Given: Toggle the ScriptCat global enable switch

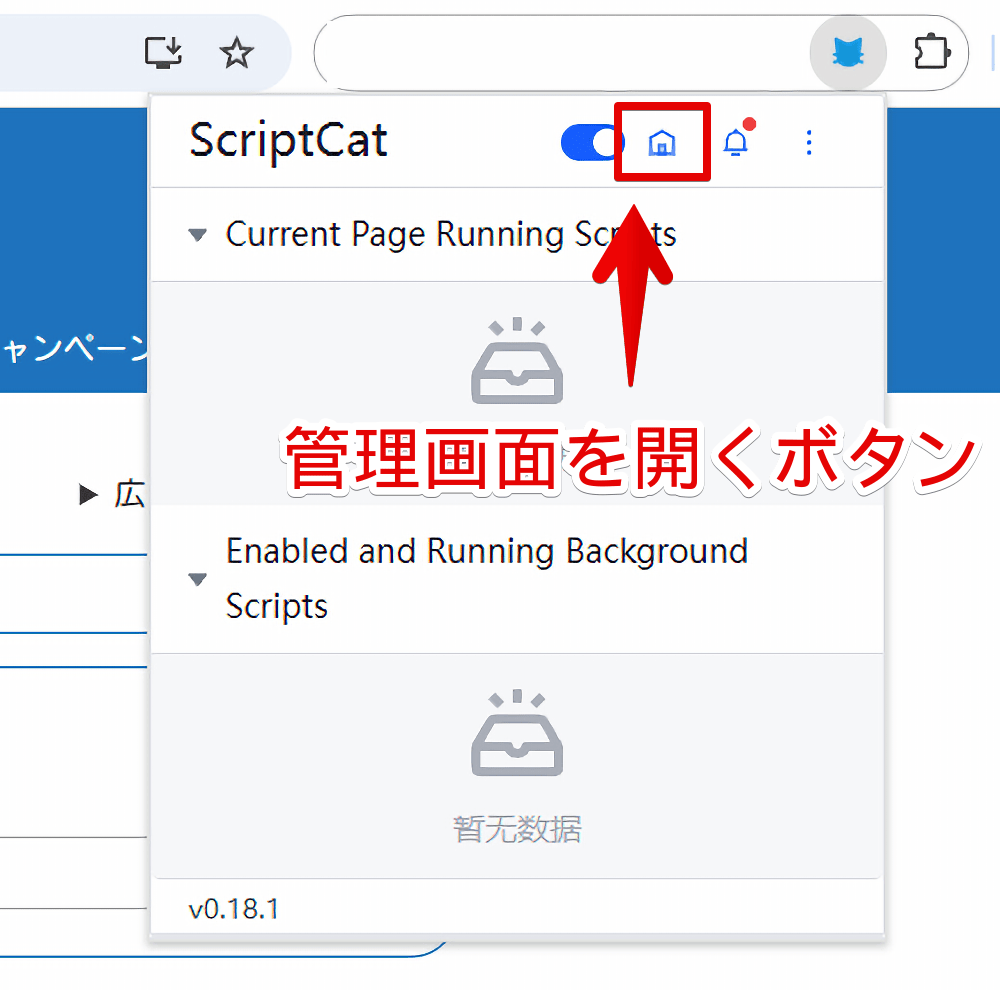Looking at the screenshot, I should 592,142.
